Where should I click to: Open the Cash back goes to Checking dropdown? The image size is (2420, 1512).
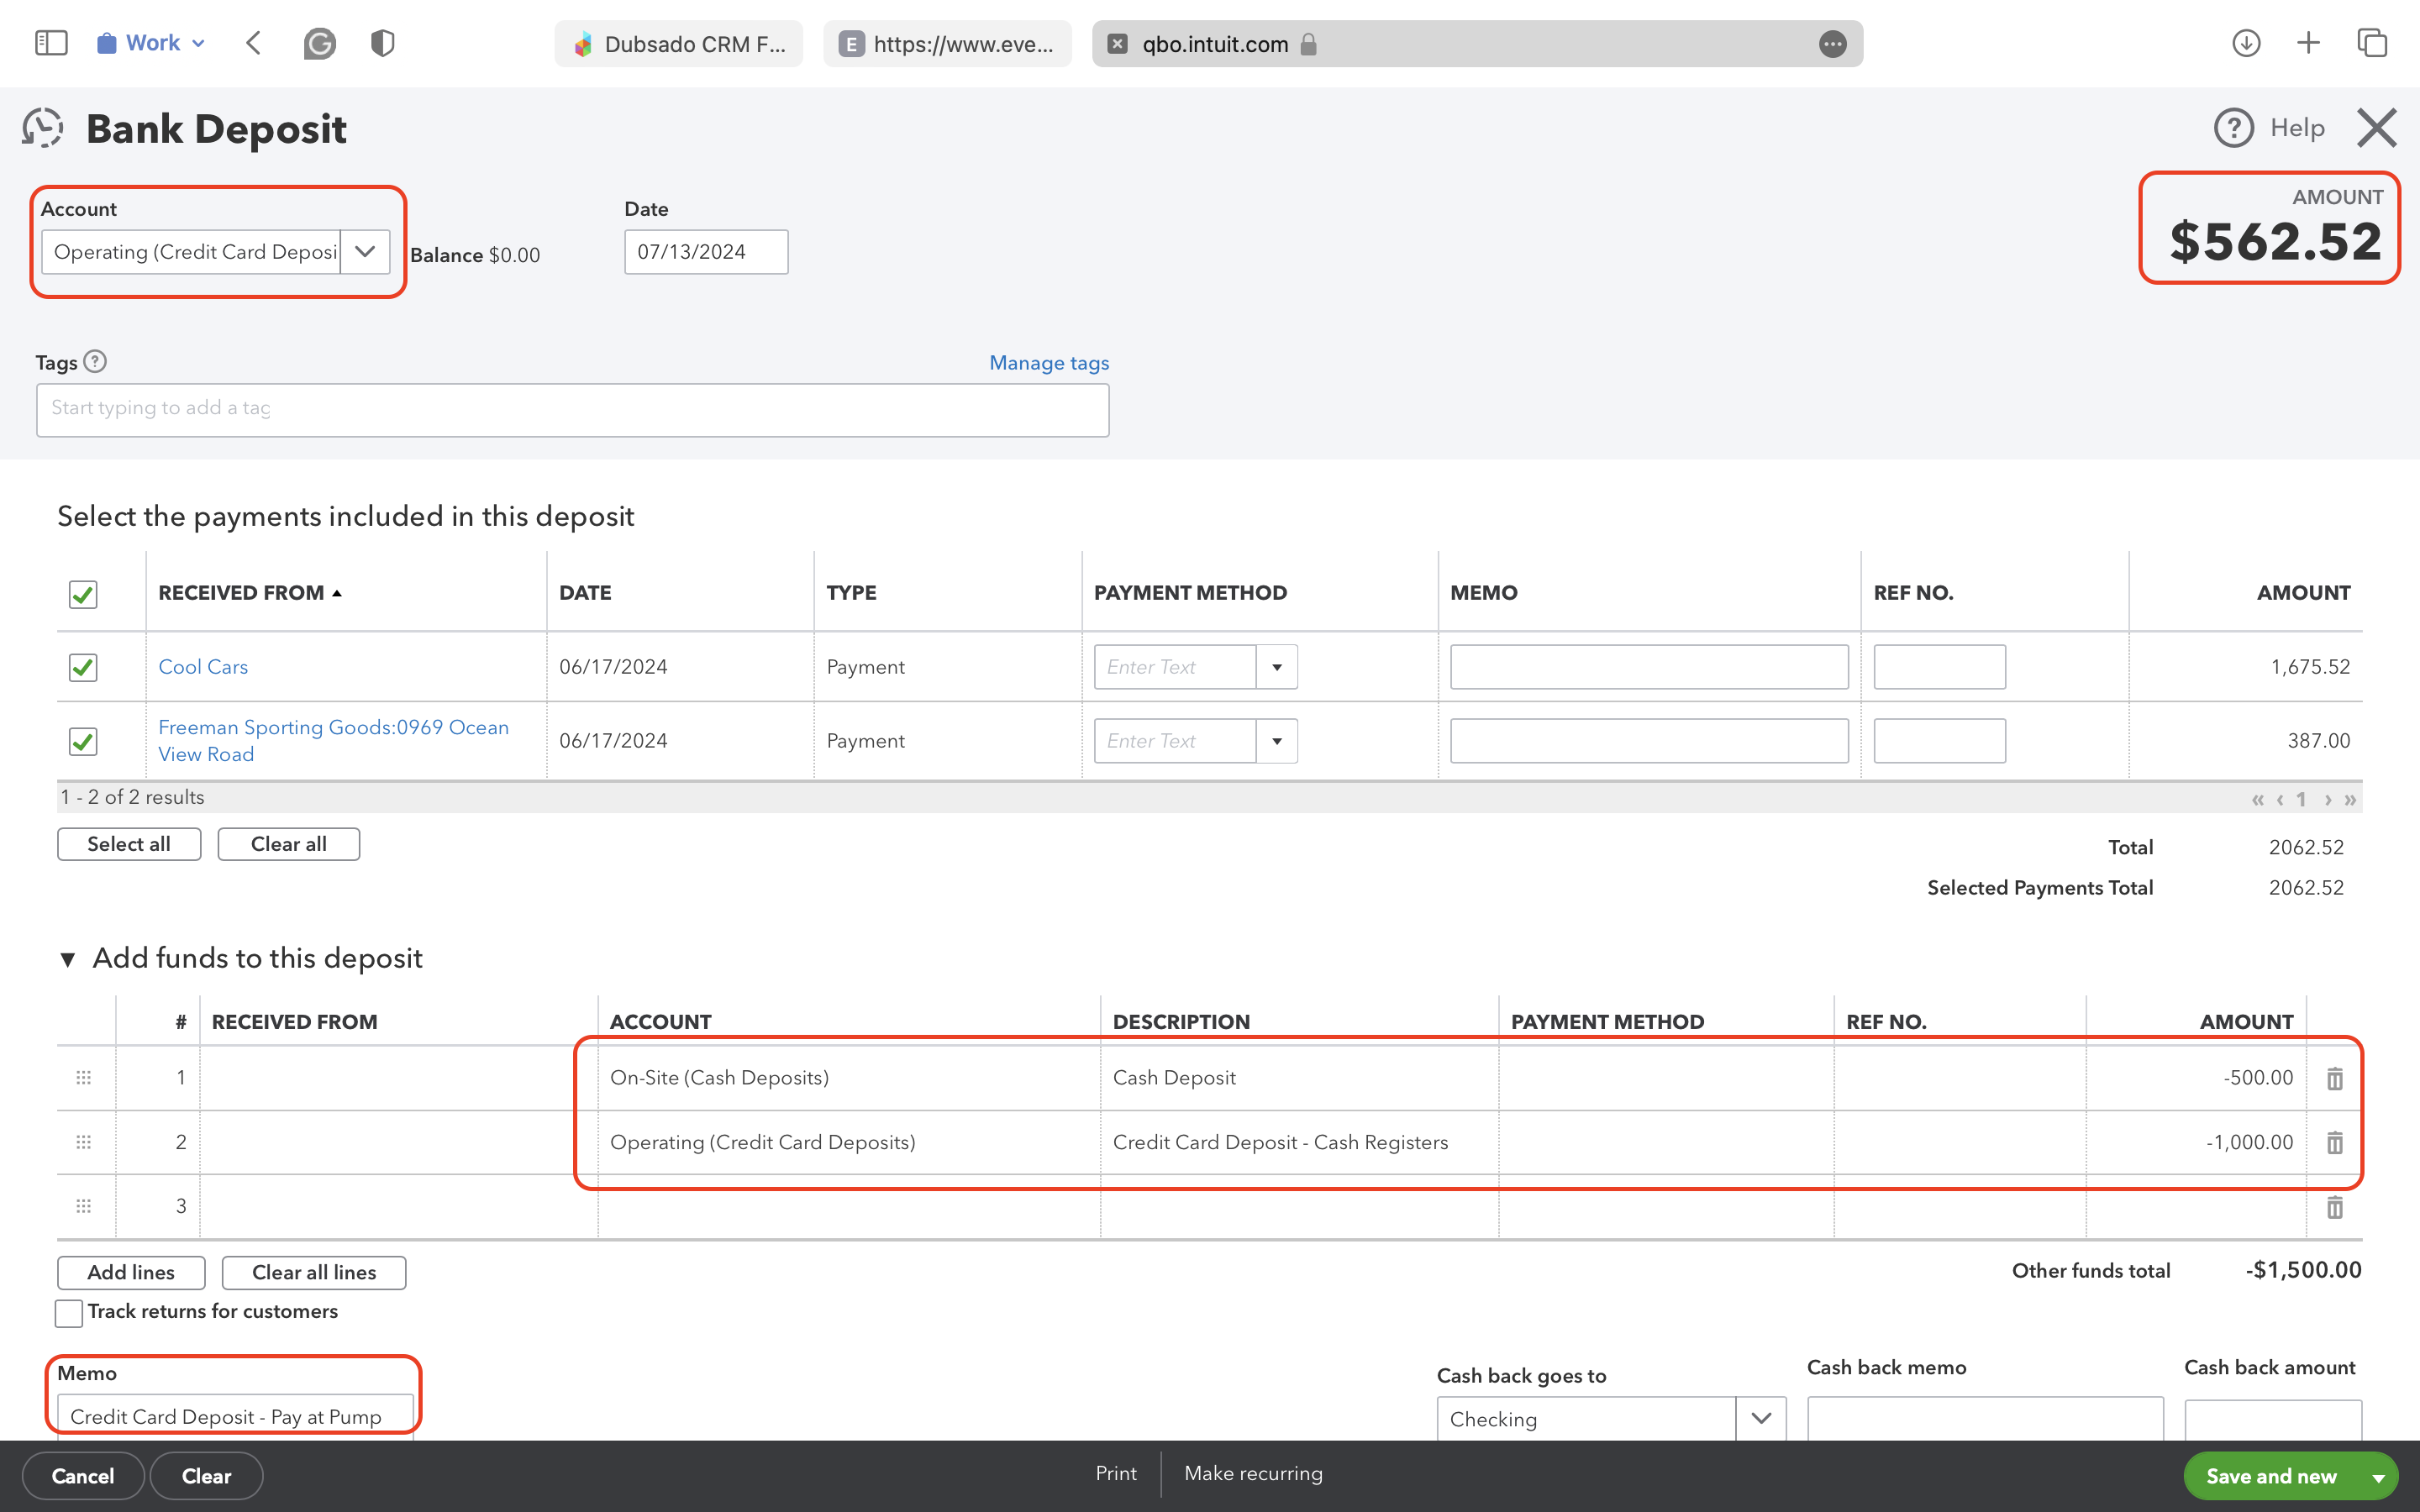1759,1418
